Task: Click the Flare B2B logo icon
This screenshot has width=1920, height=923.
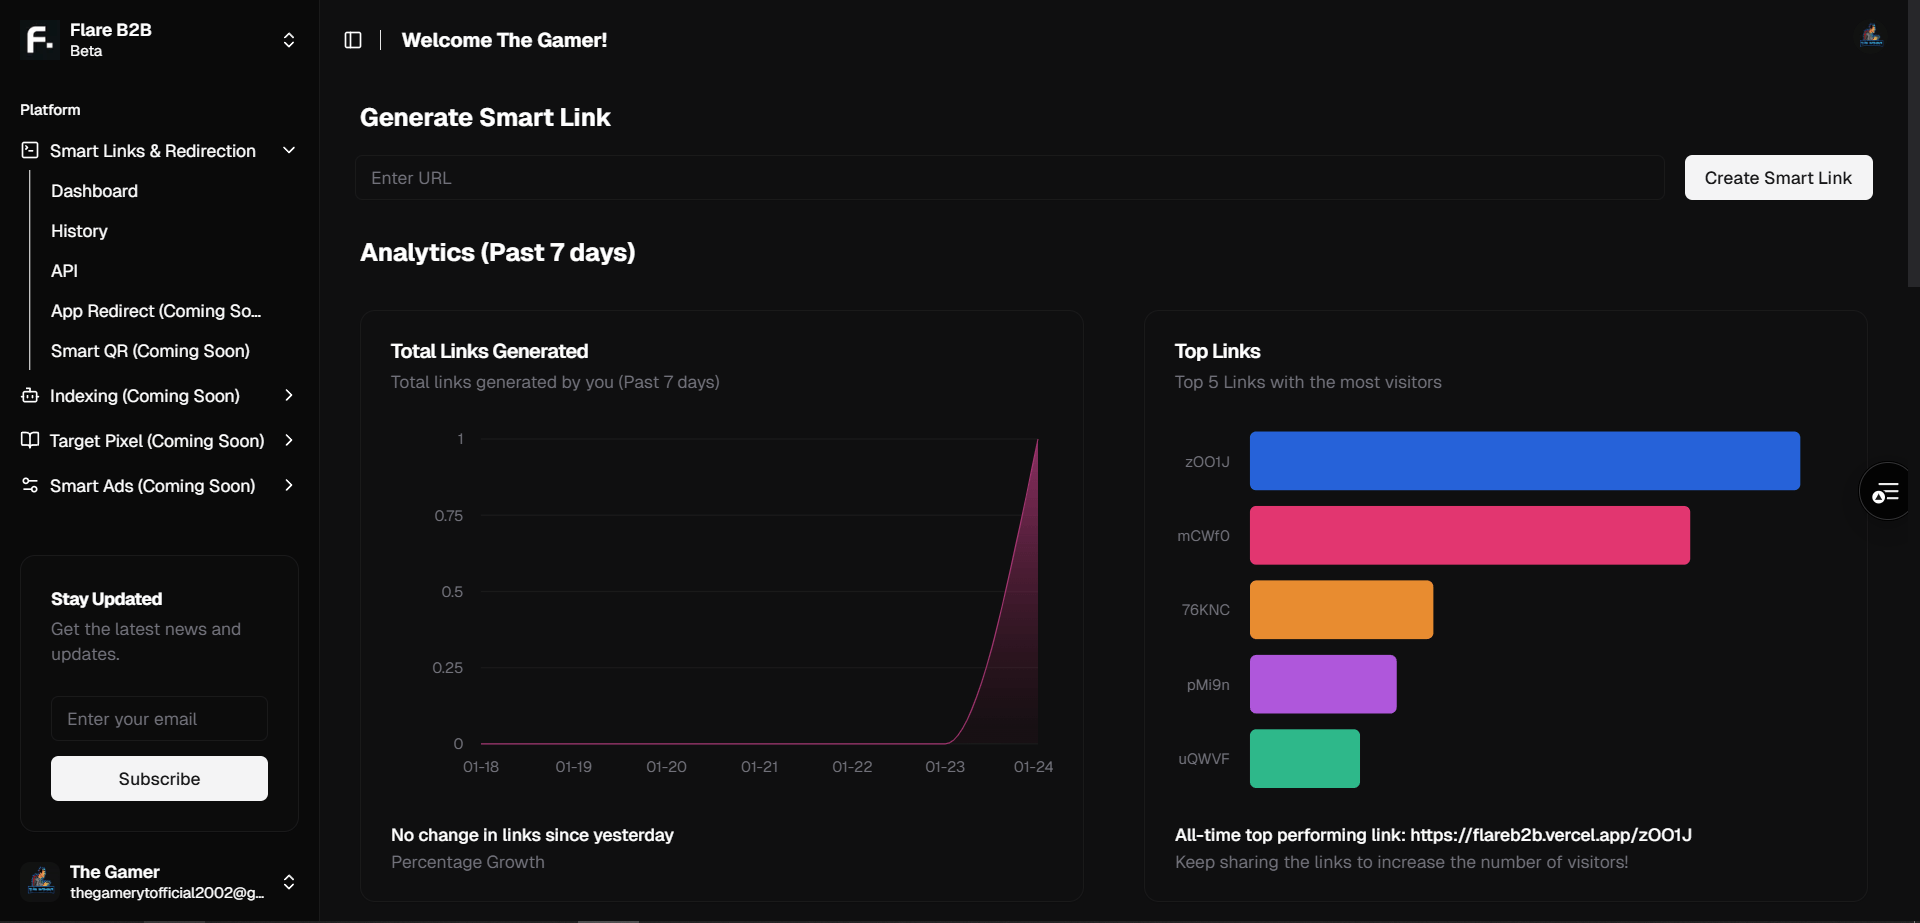Action: [40, 40]
